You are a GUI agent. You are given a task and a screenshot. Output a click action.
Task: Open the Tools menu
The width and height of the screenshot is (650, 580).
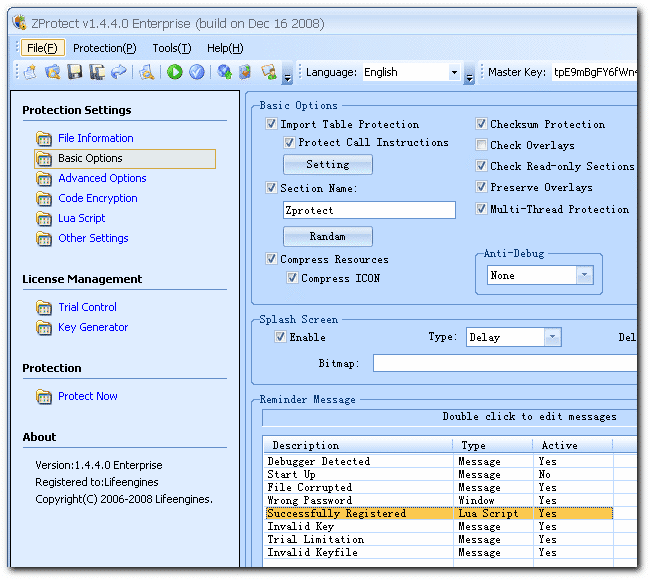point(171,48)
